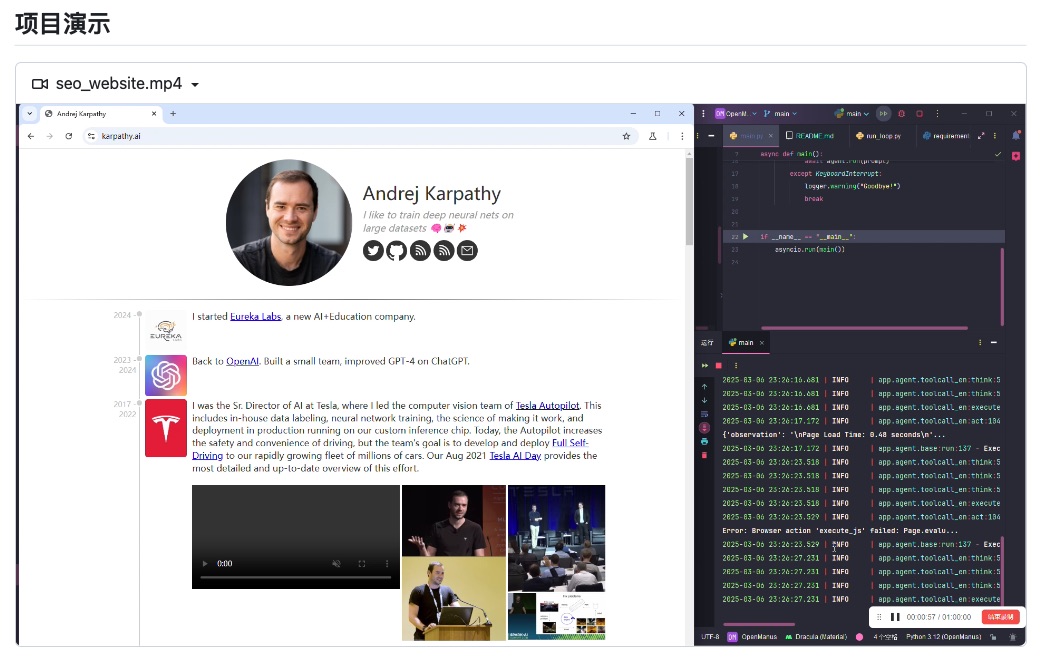Click the run gutter arrow on line 22

745,237
